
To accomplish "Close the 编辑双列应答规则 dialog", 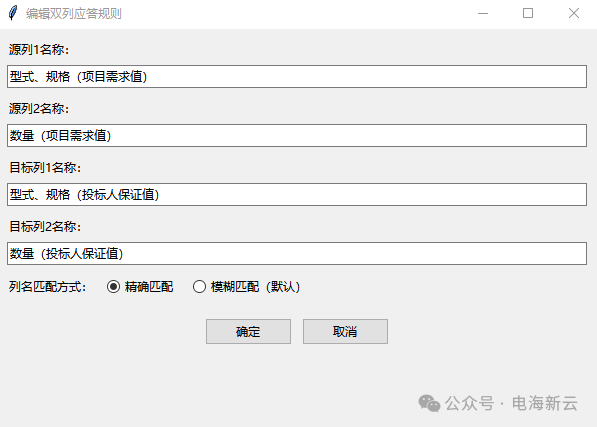I will pos(574,14).
